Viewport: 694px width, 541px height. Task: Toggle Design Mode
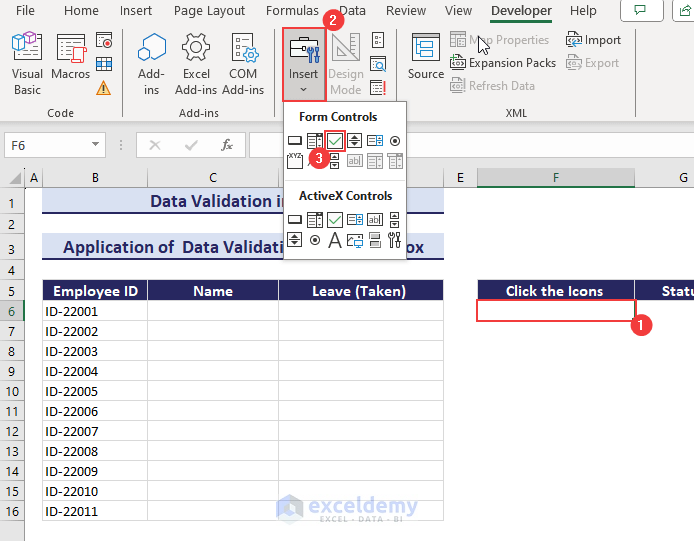[x=346, y=63]
